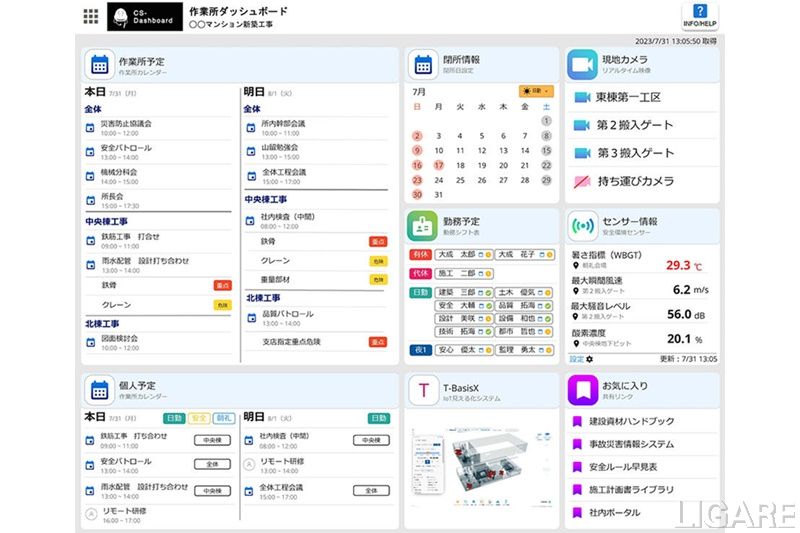Click the 現地カメラ video camera icon
This screenshot has height=533, width=800.
(x=582, y=65)
